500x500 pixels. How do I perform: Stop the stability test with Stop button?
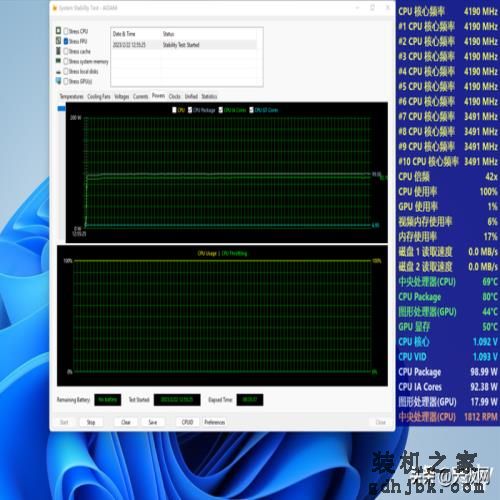click(x=91, y=422)
